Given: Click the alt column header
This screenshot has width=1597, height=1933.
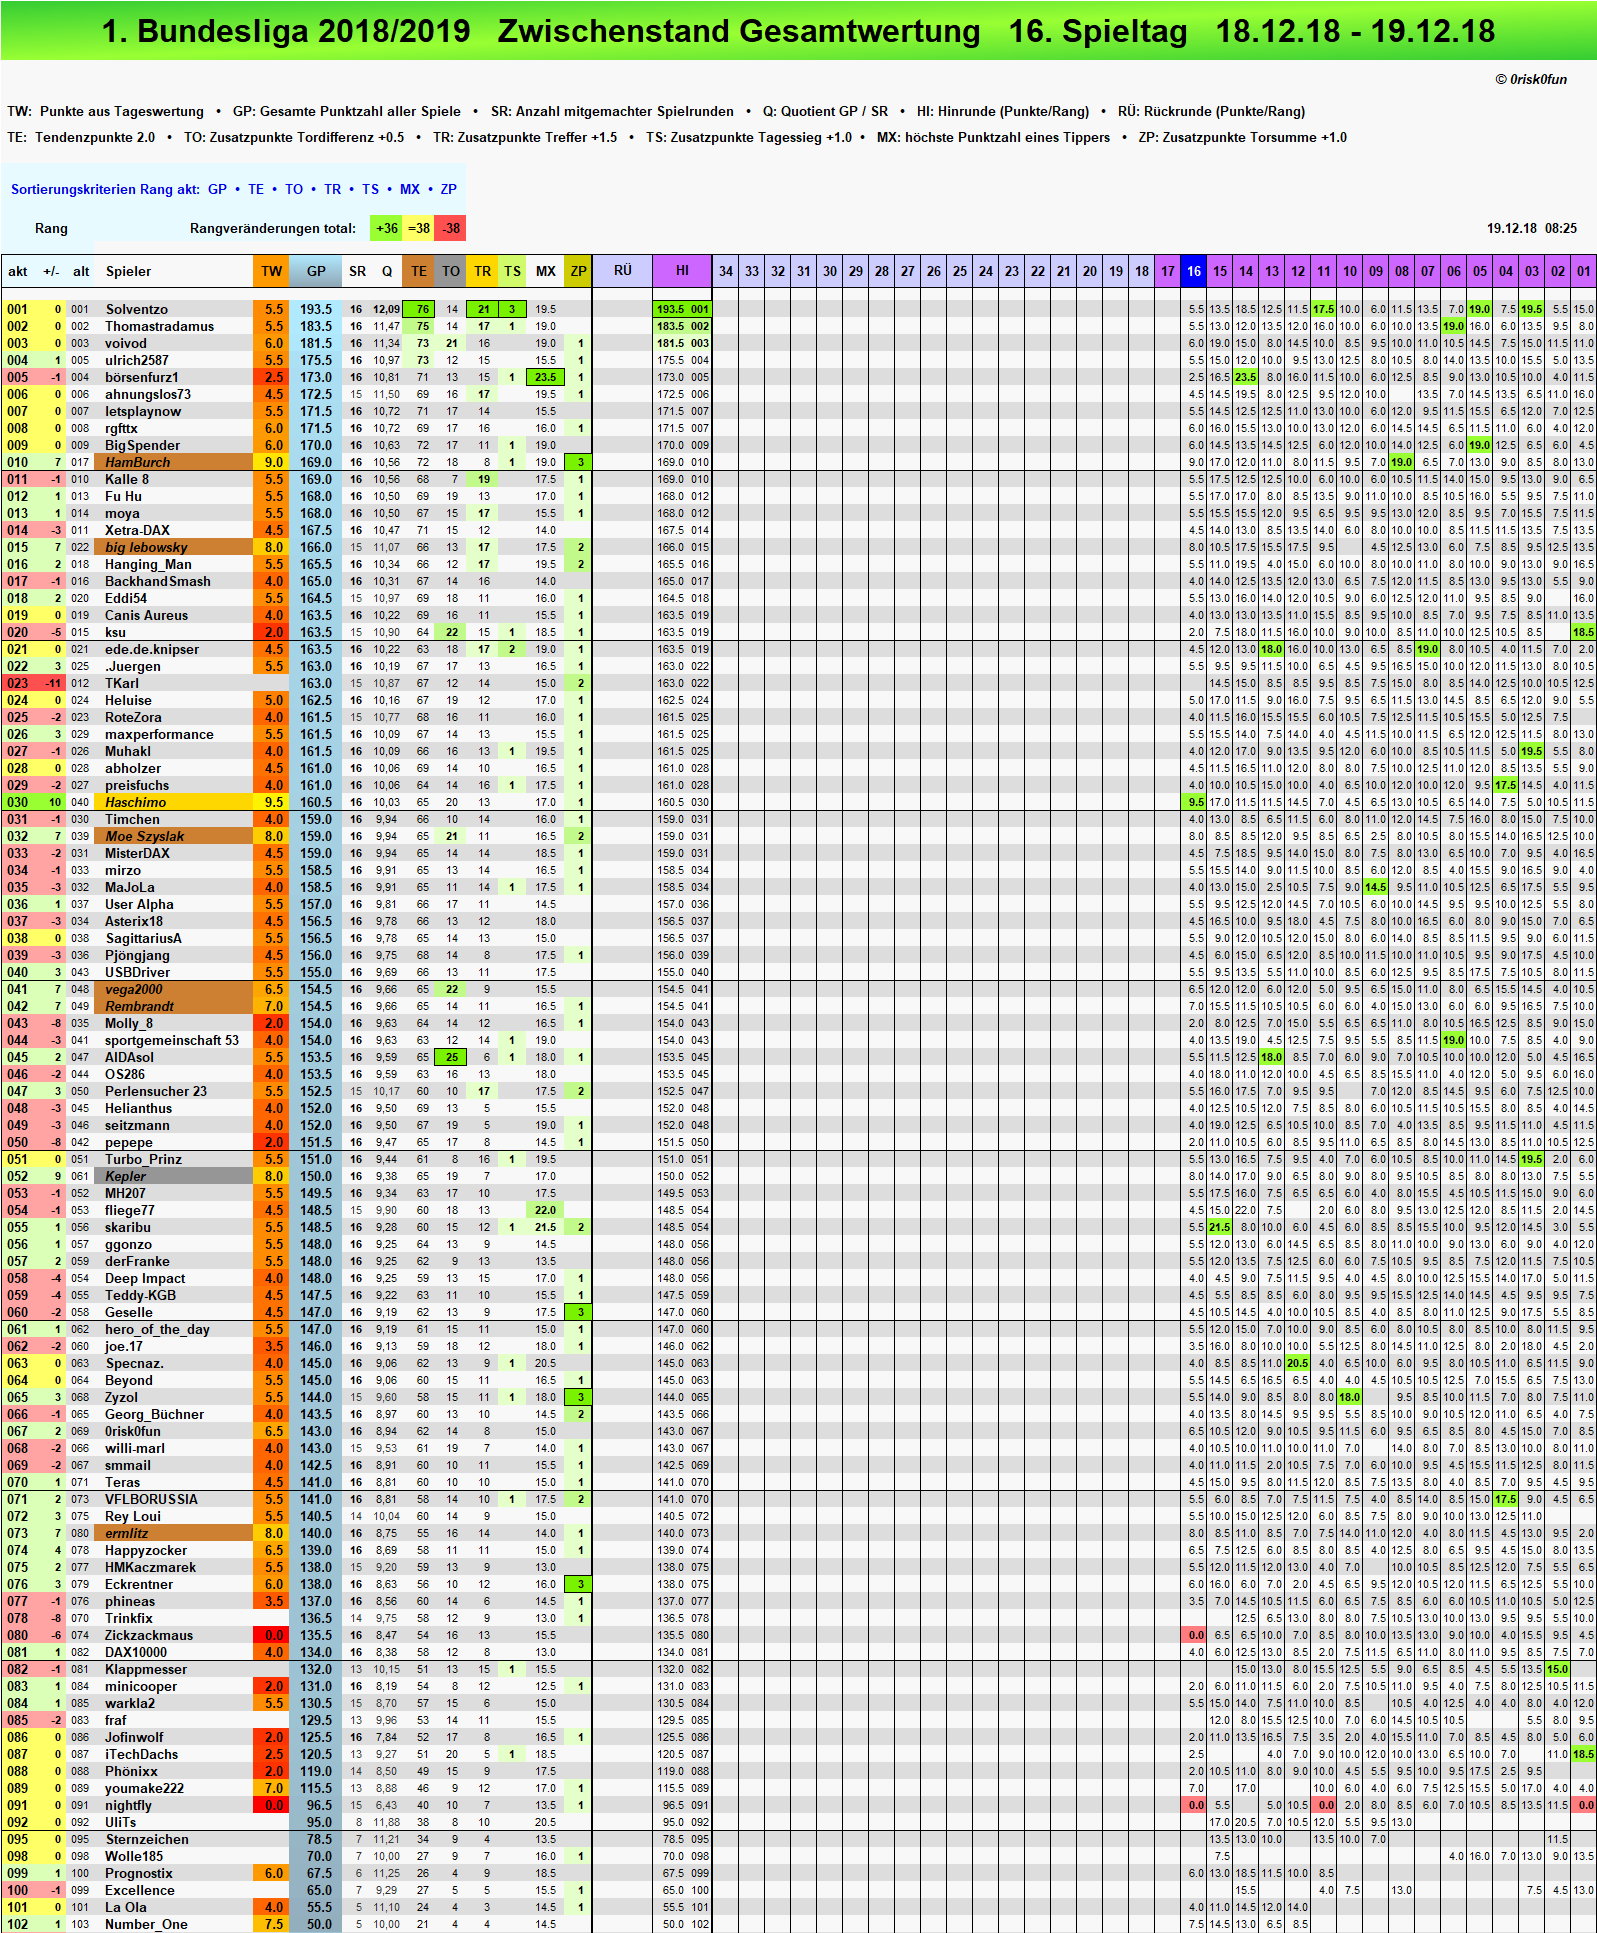Looking at the screenshot, I should click(x=81, y=271).
